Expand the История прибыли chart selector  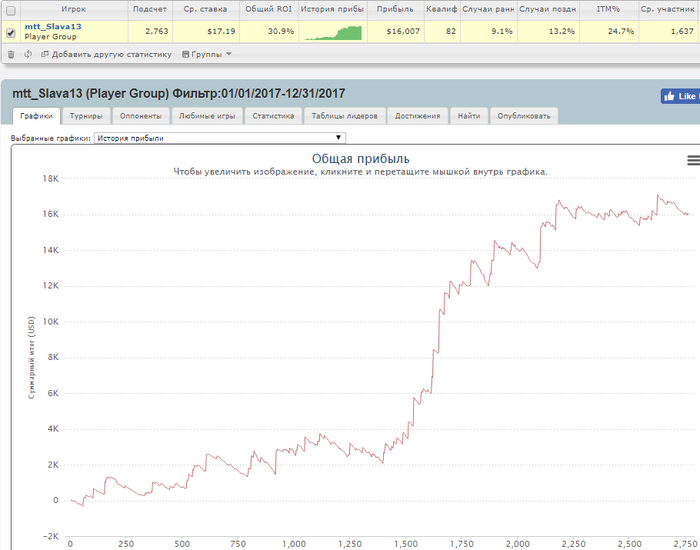coord(220,138)
